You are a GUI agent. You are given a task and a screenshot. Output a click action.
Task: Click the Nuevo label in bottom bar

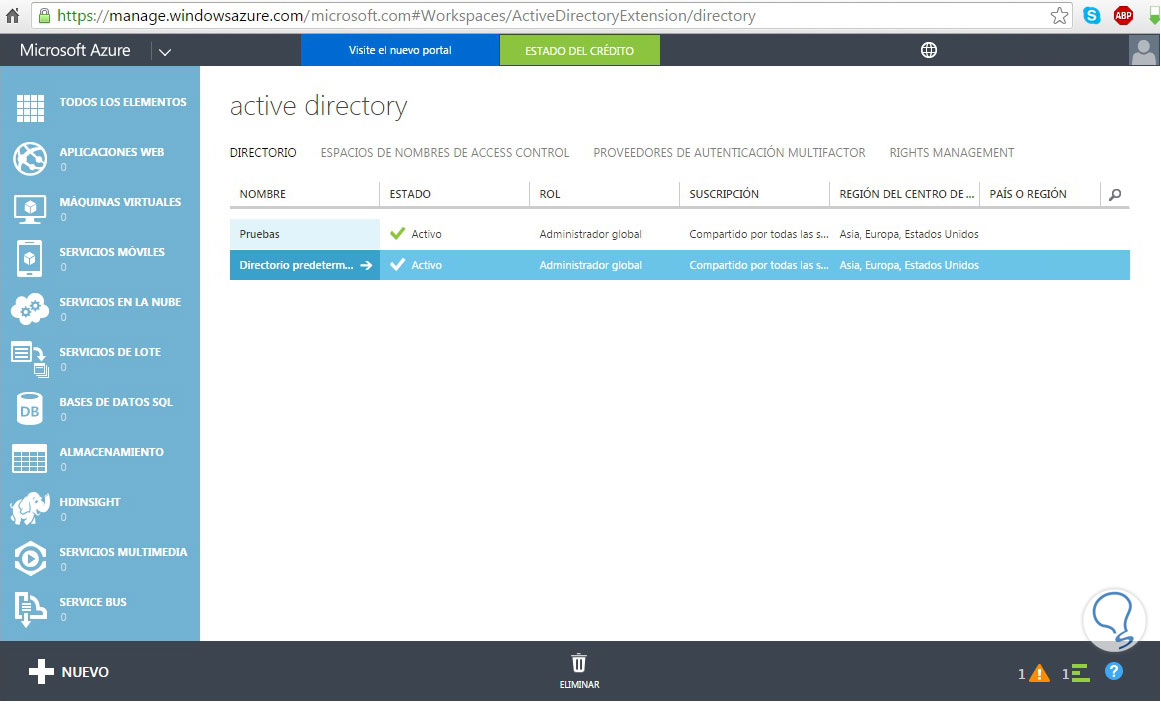tap(85, 672)
